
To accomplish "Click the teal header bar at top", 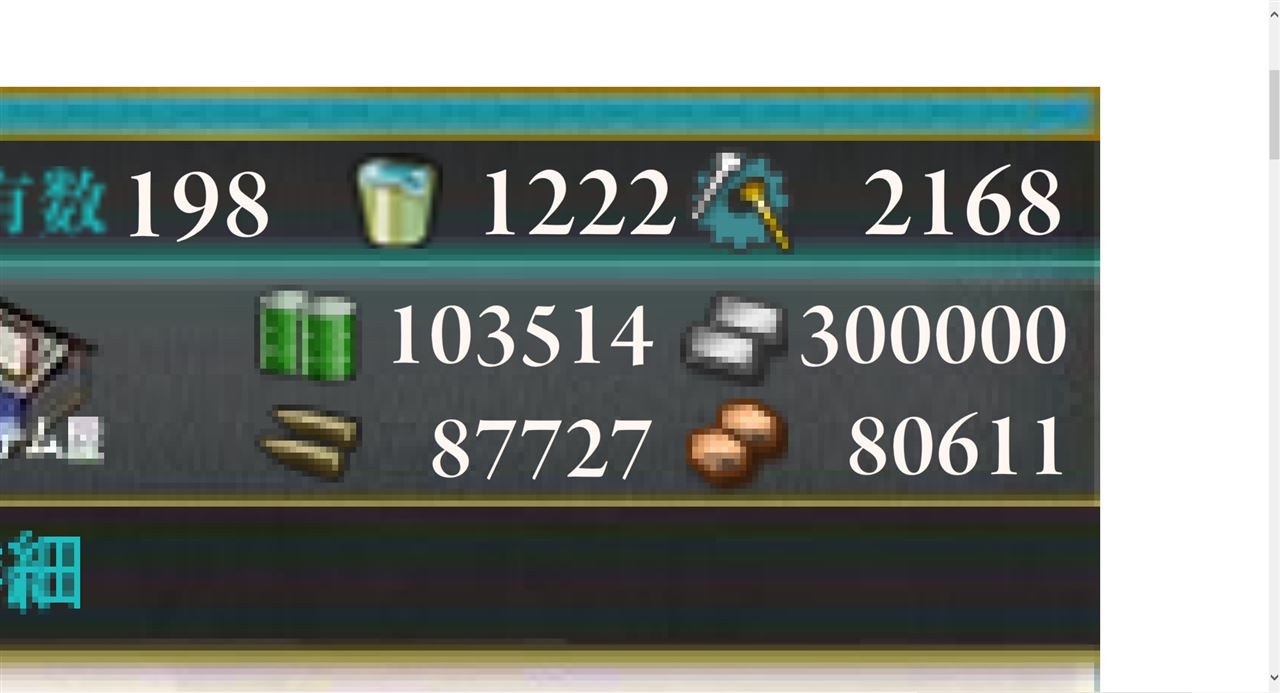I will [x=546, y=113].
